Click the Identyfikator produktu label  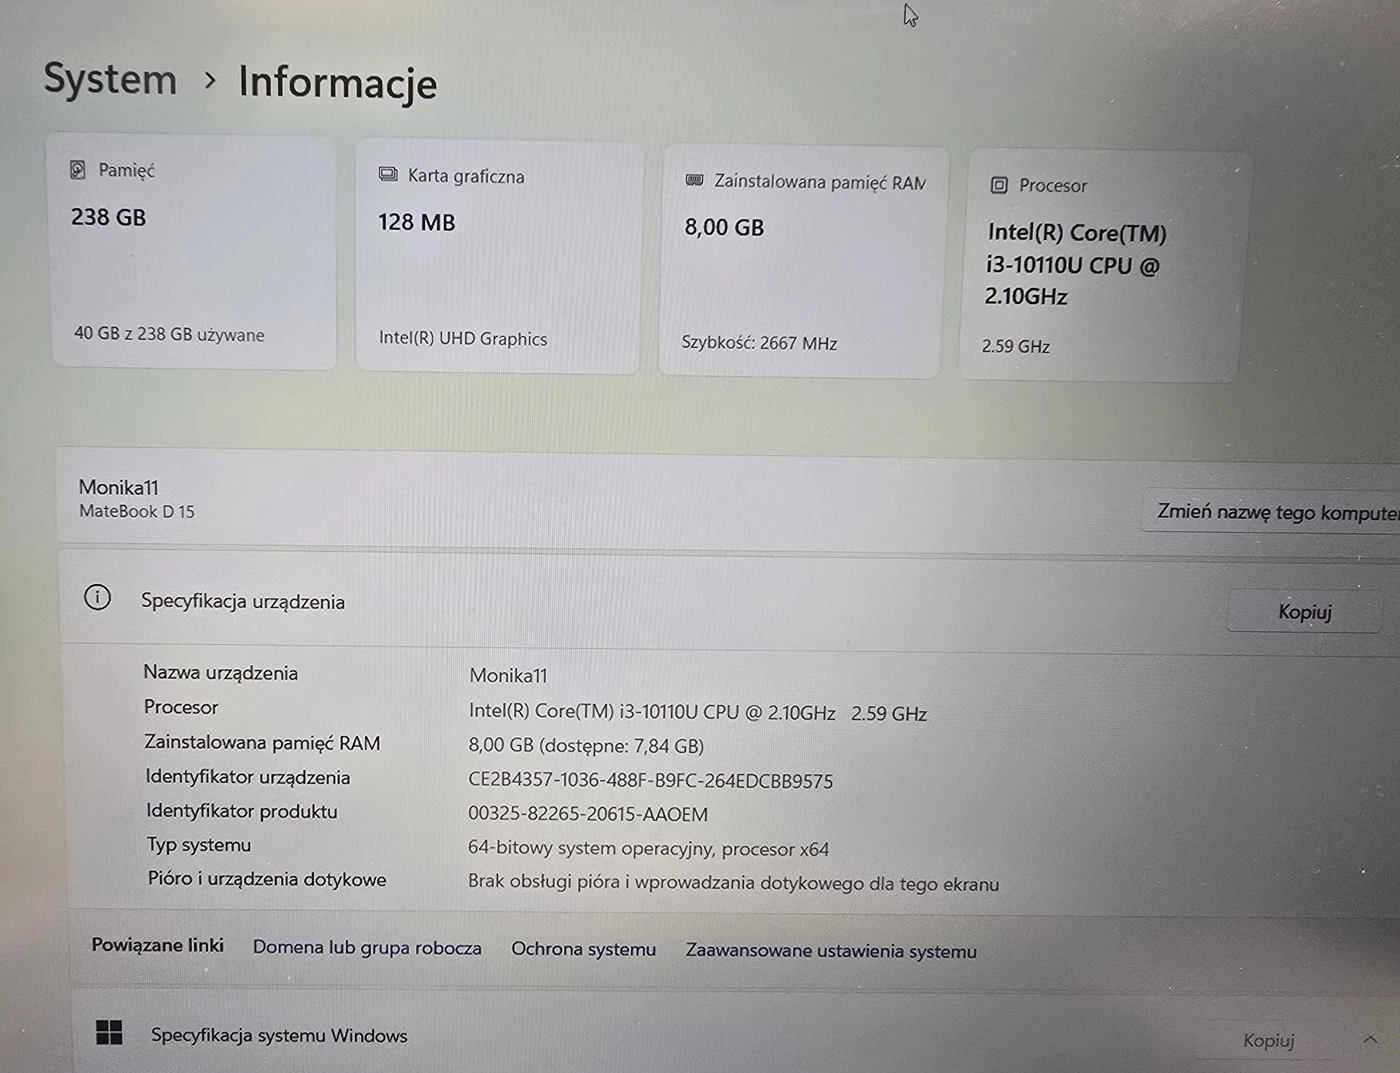242,811
